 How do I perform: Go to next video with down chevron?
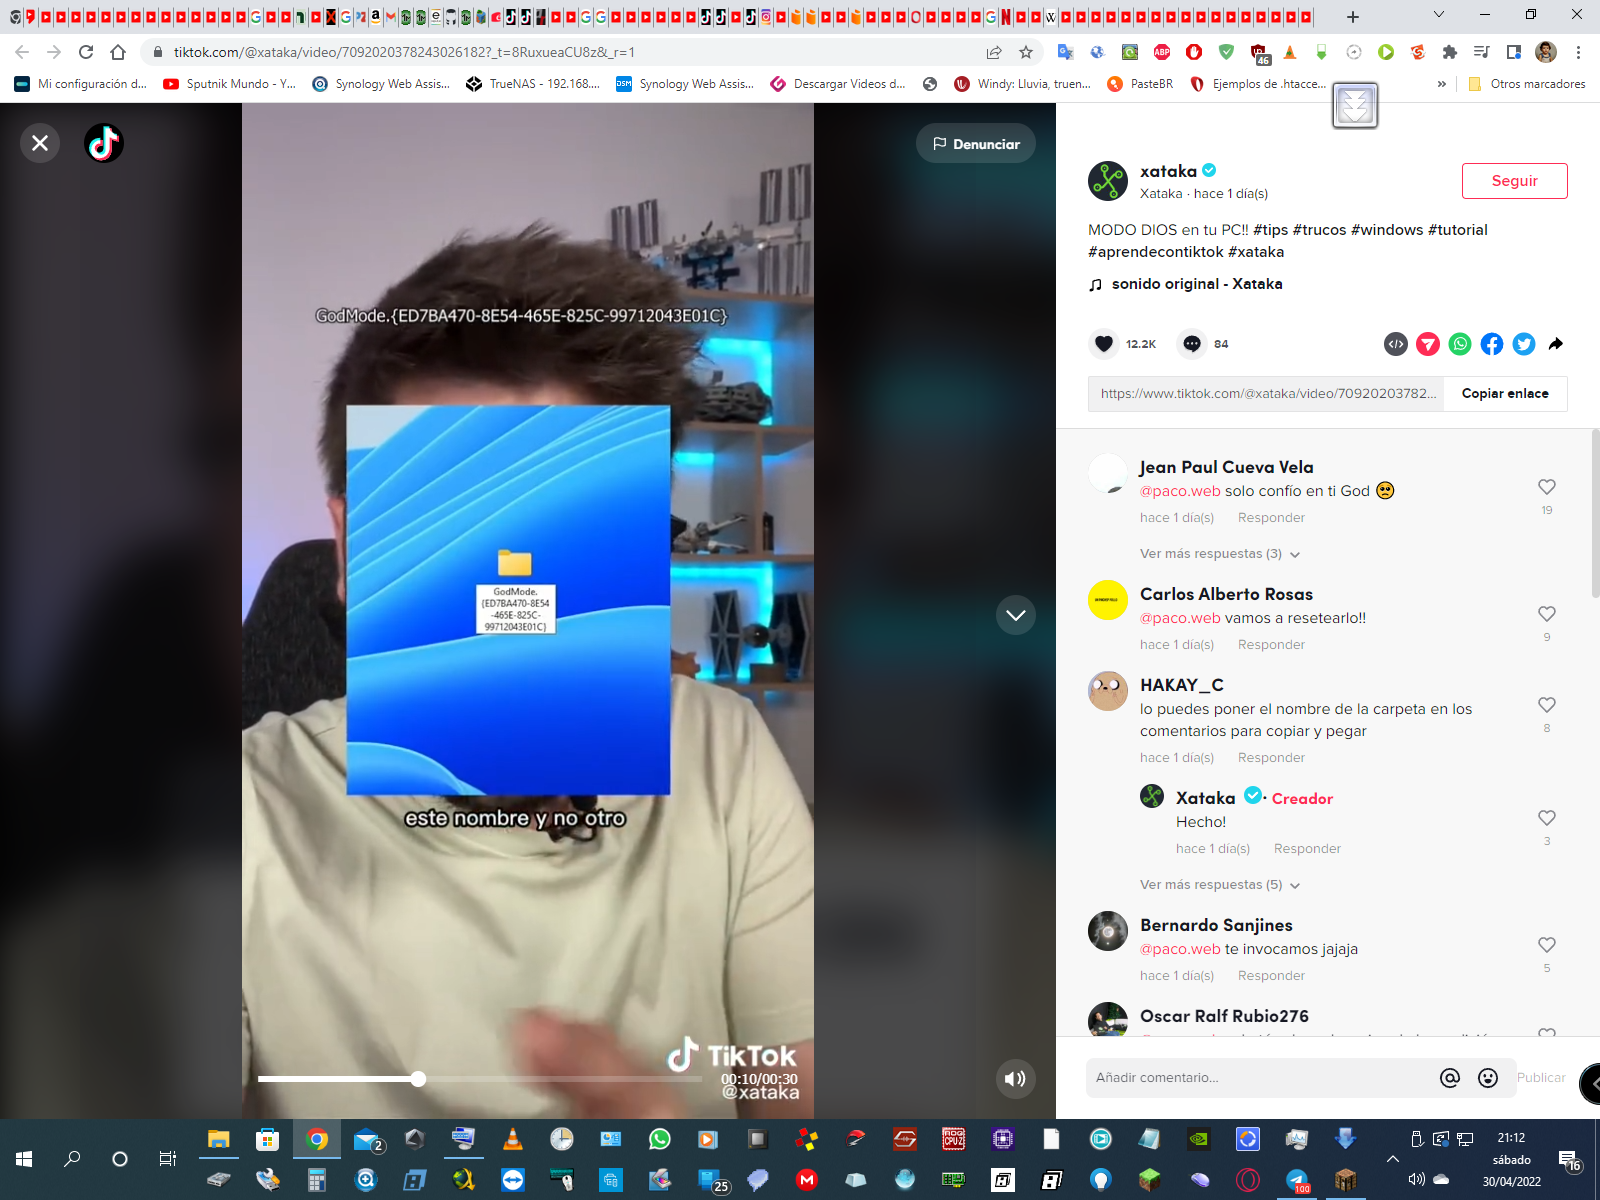tap(1015, 615)
